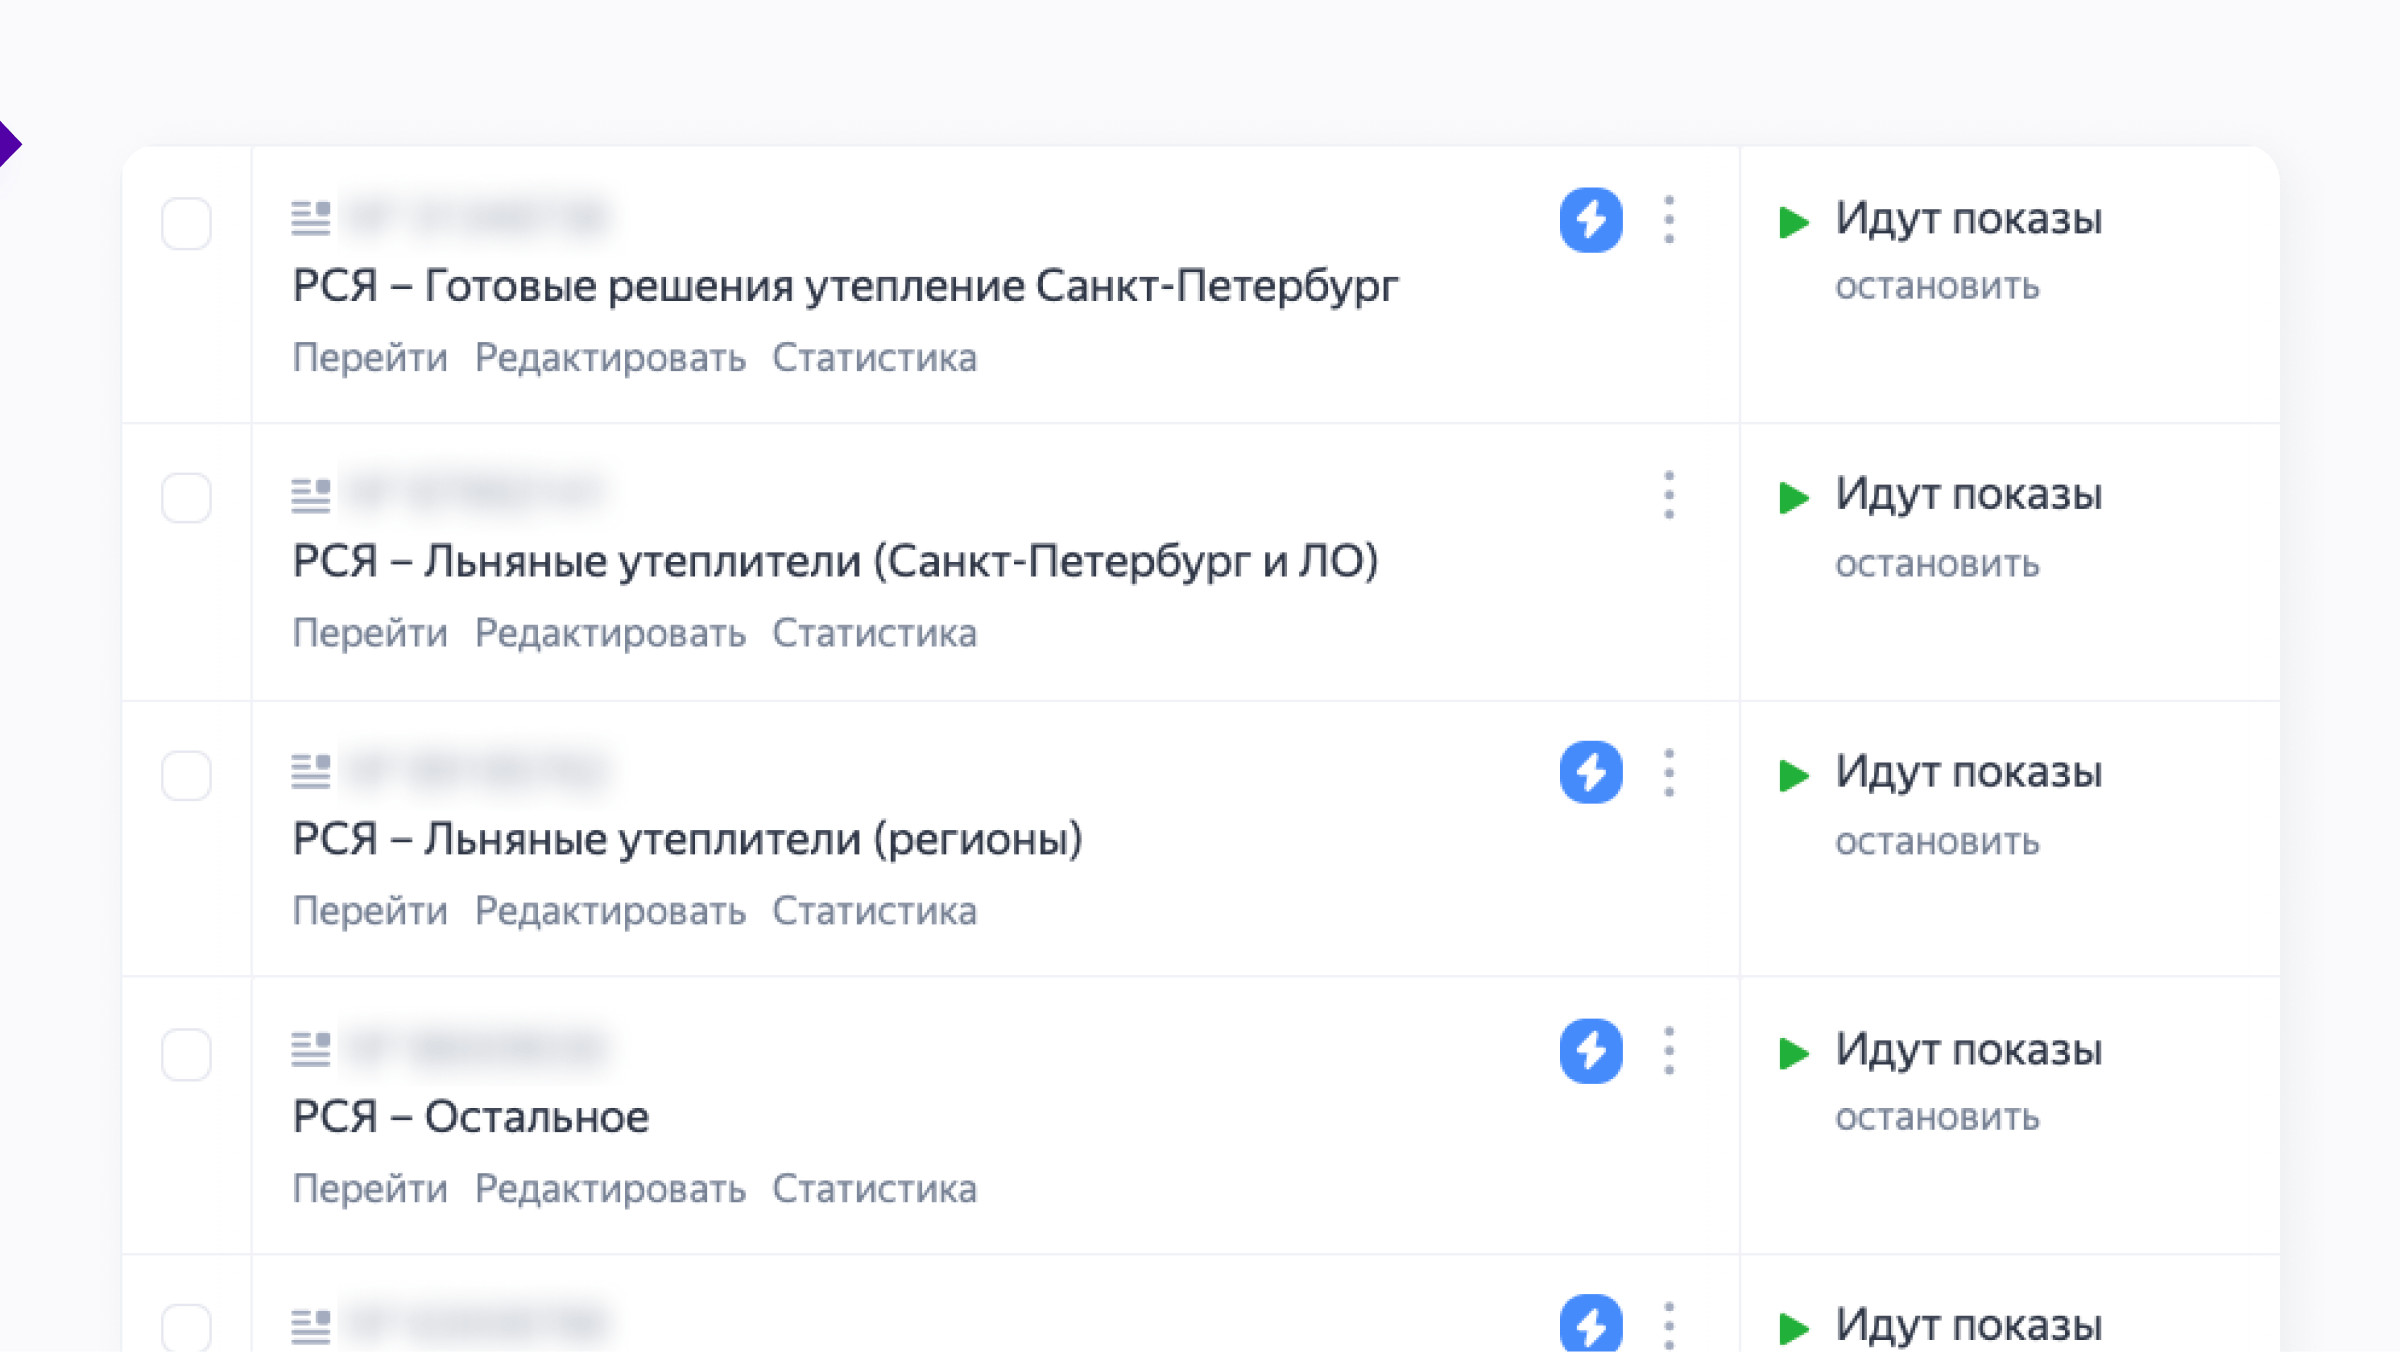The image size is (2400, 1352).
Task: Click lightning icon on РСЯ – Остальное row
Action: [x=1590, y=1050]
